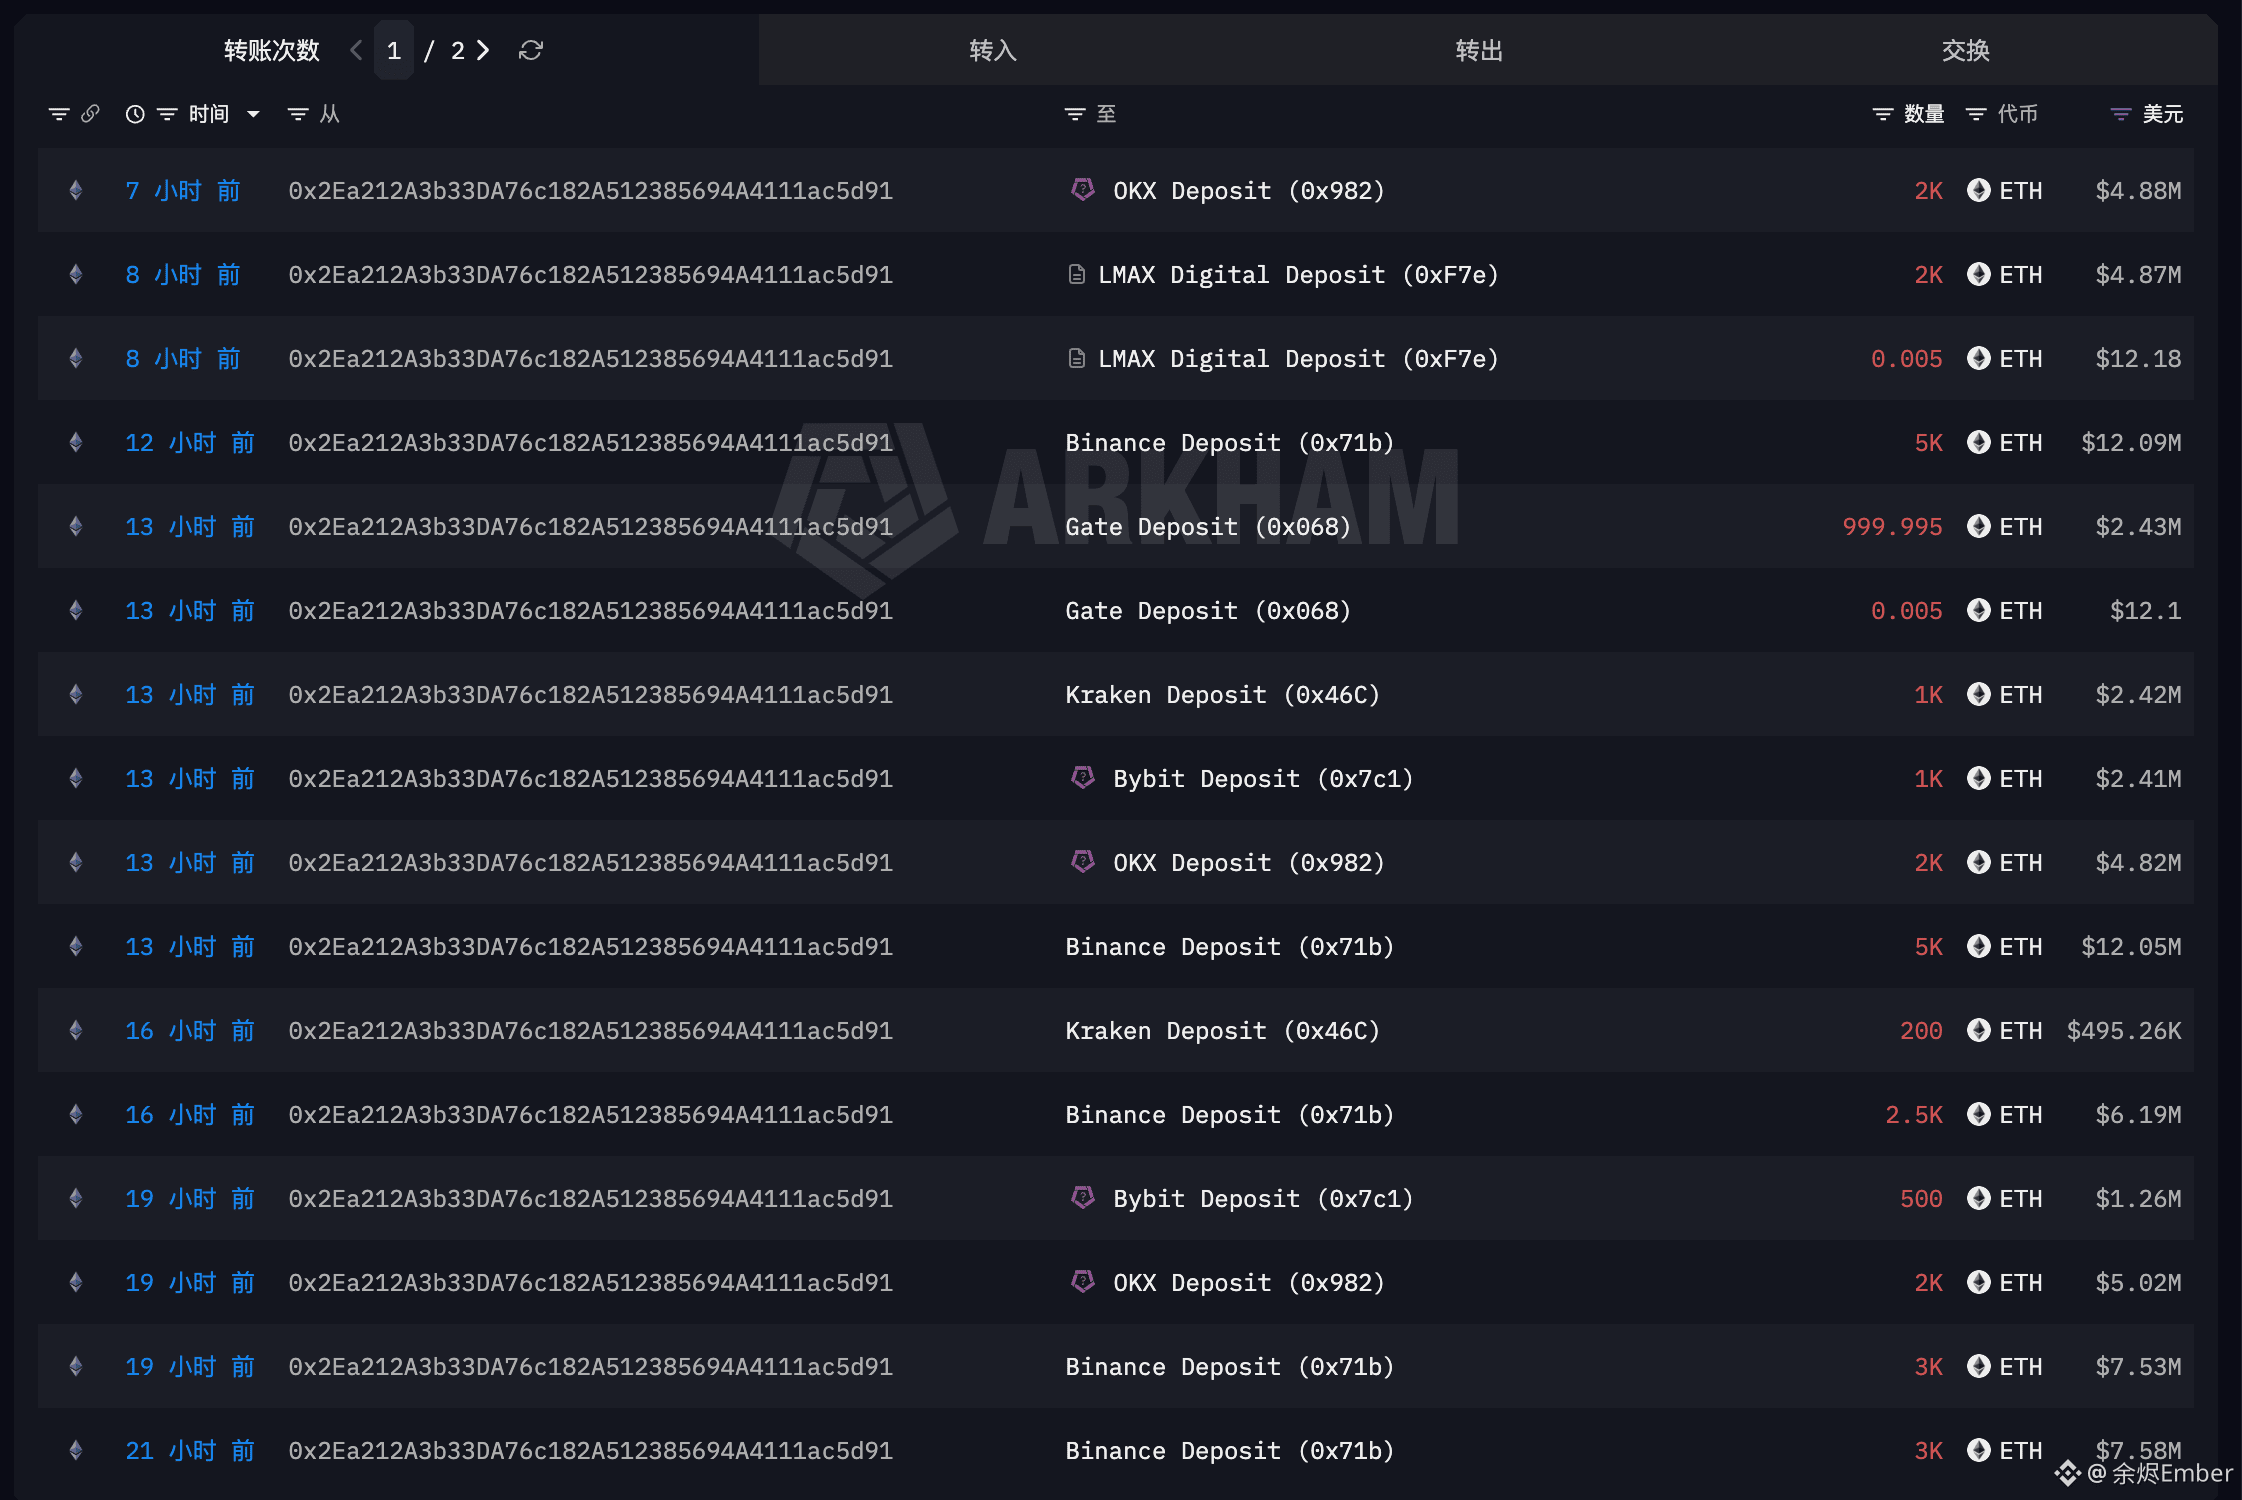Click the ETH token icon in $495.26K row
Image resolution: width=2242 pixels, height=1500 pixels.
click(1978, 1030)
